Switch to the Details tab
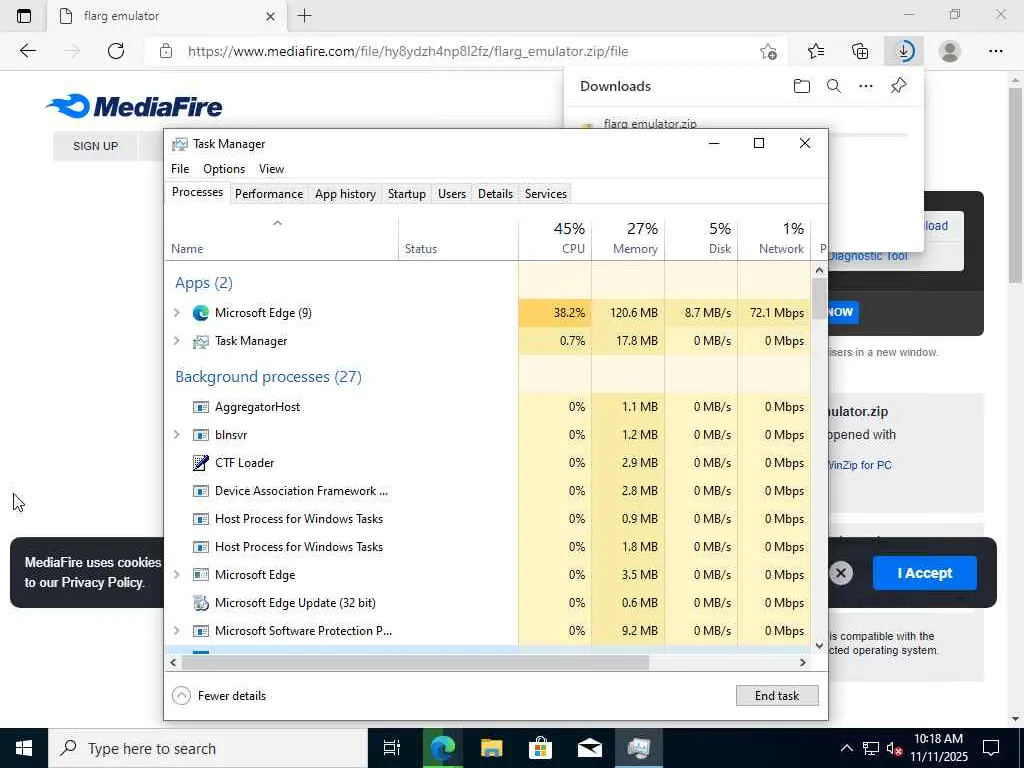This screenshot has height=768, width=1024. coord(495,194)
